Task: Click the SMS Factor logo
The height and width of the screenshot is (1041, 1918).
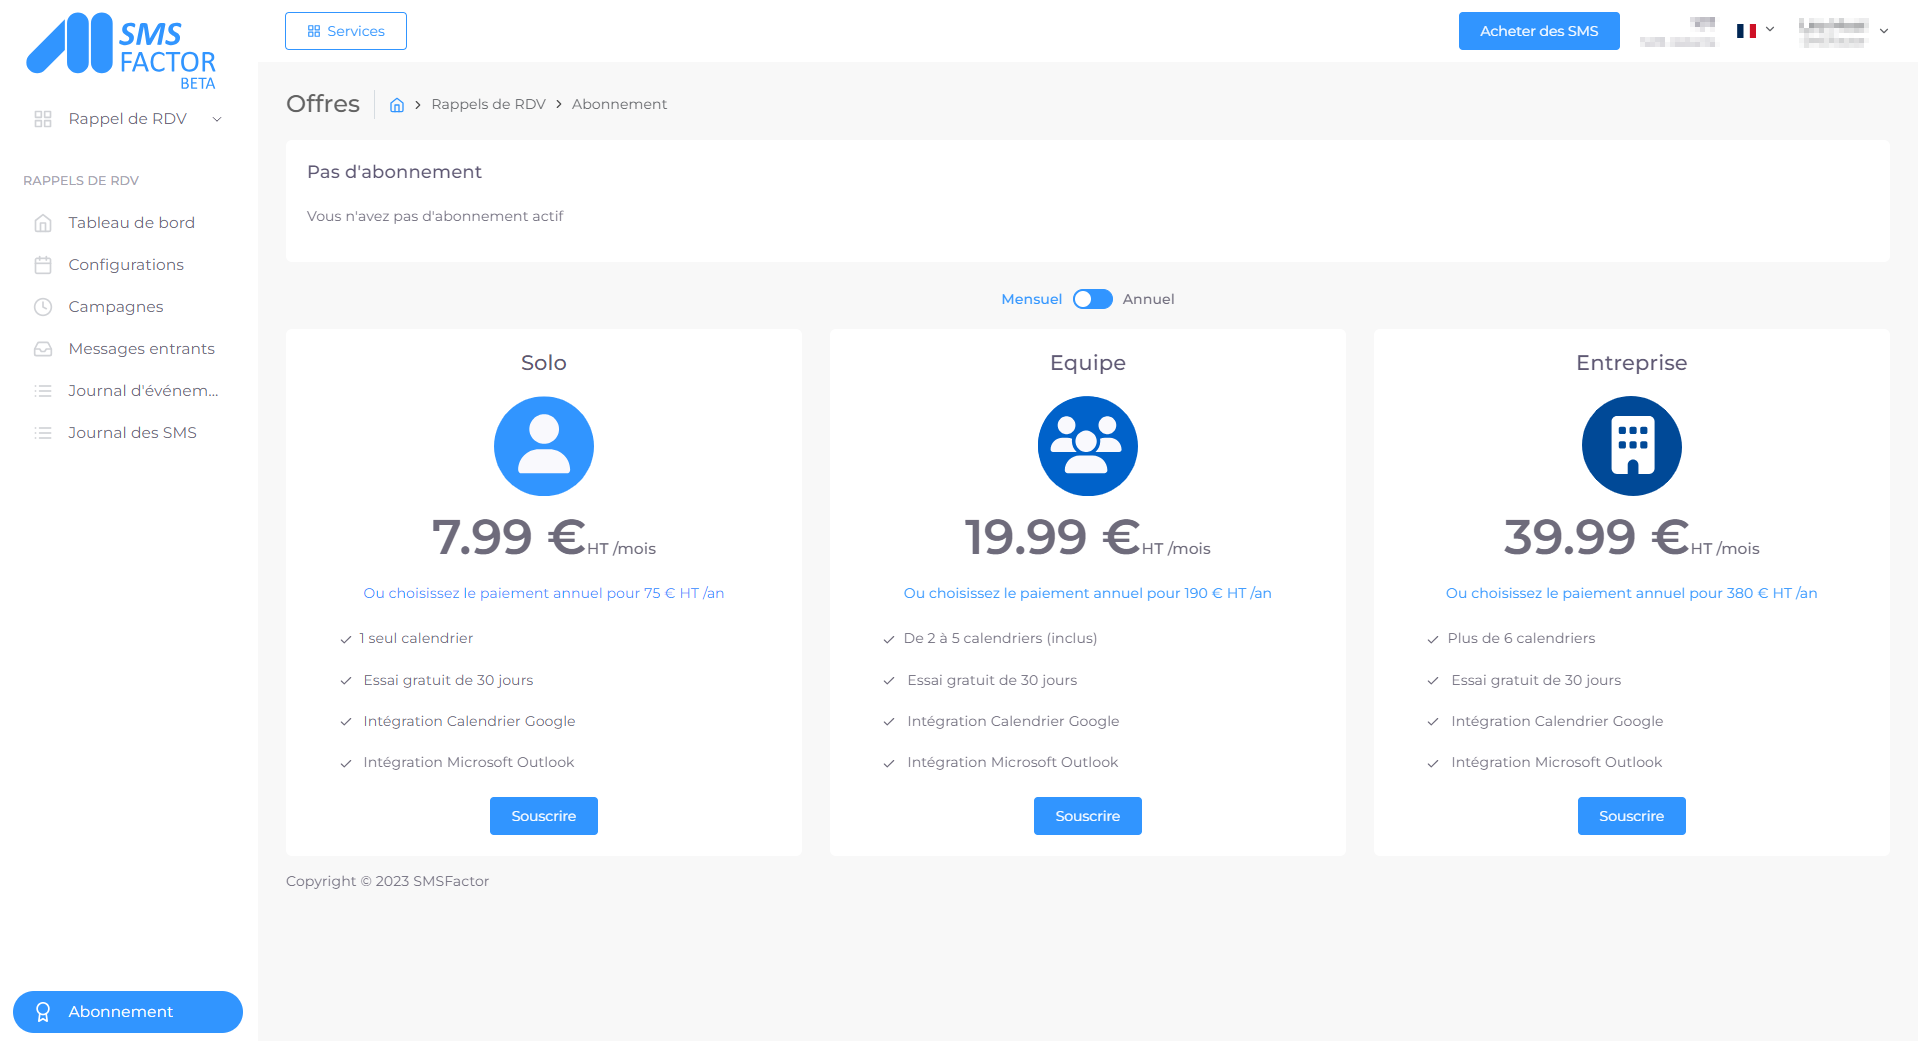Action: pyautogui.click(x=121, y=51)
